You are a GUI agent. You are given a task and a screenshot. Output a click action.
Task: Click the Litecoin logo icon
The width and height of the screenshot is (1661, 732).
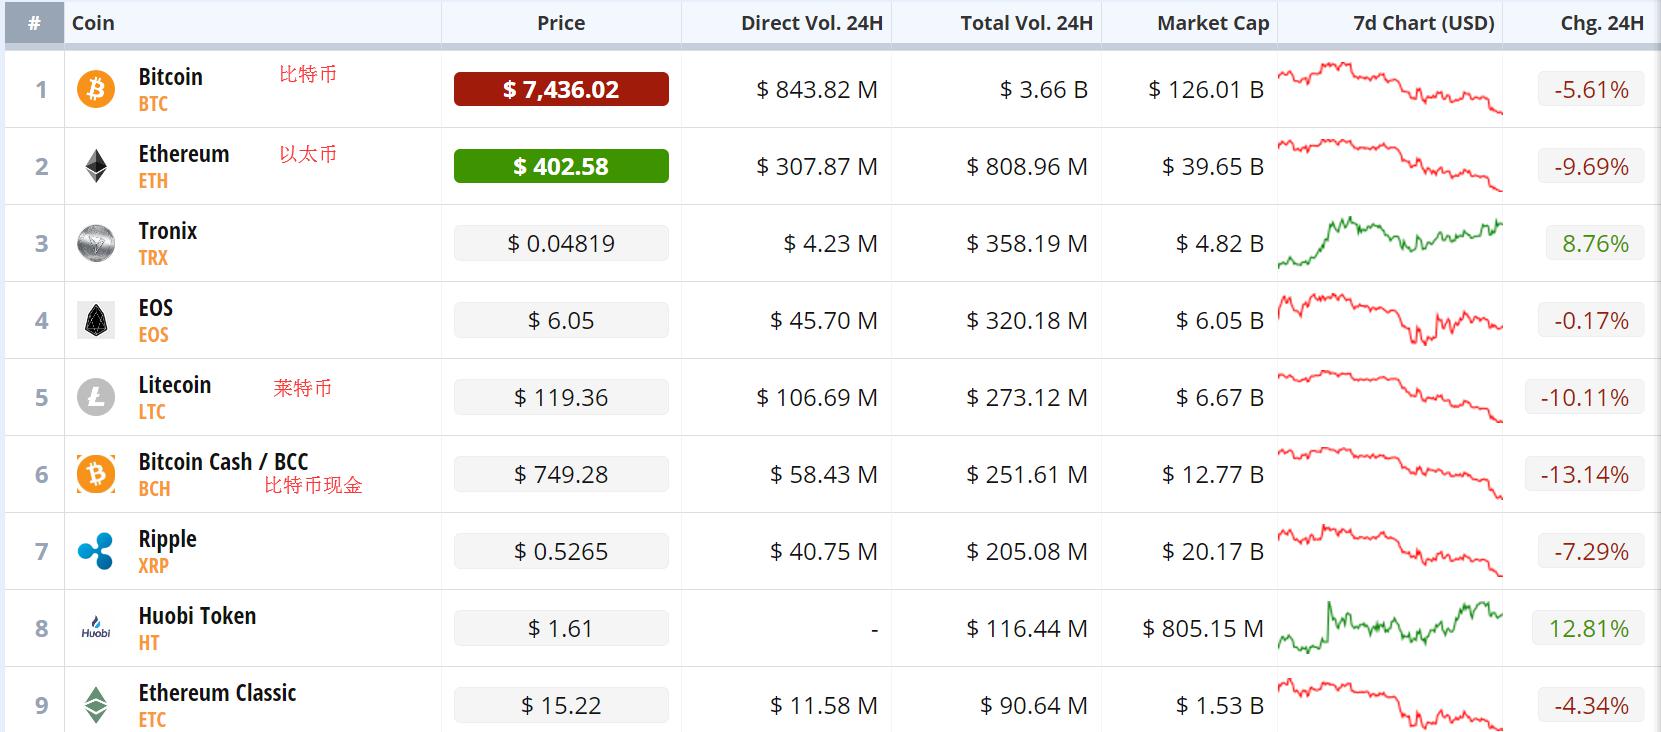point(96,398)
